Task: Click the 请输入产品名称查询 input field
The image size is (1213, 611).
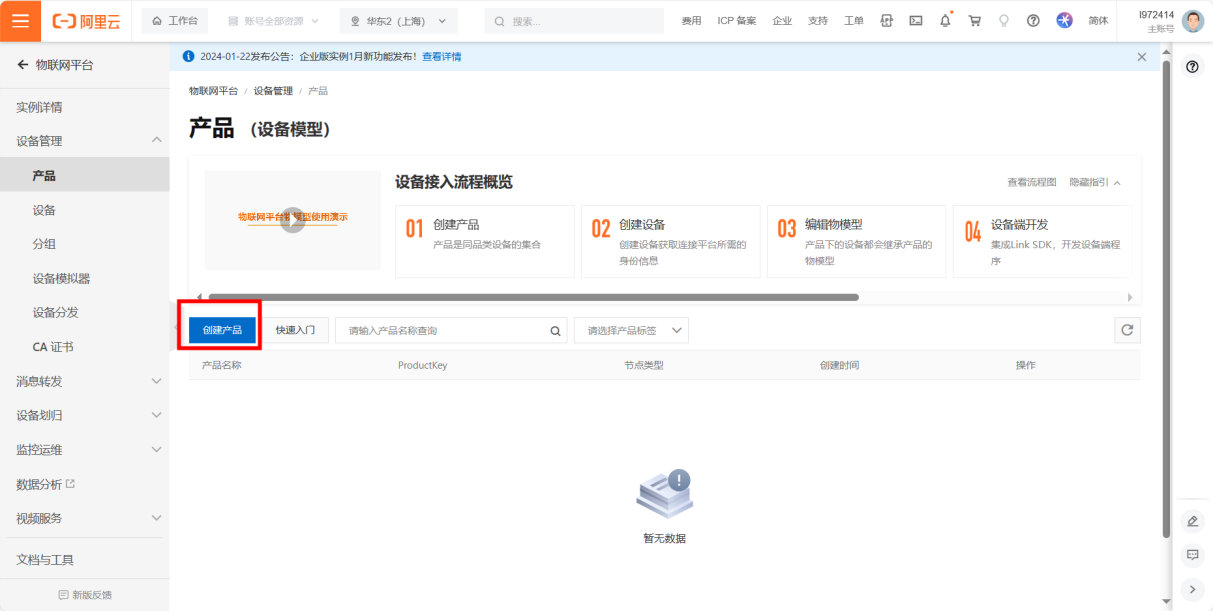Action: (440, 331)
